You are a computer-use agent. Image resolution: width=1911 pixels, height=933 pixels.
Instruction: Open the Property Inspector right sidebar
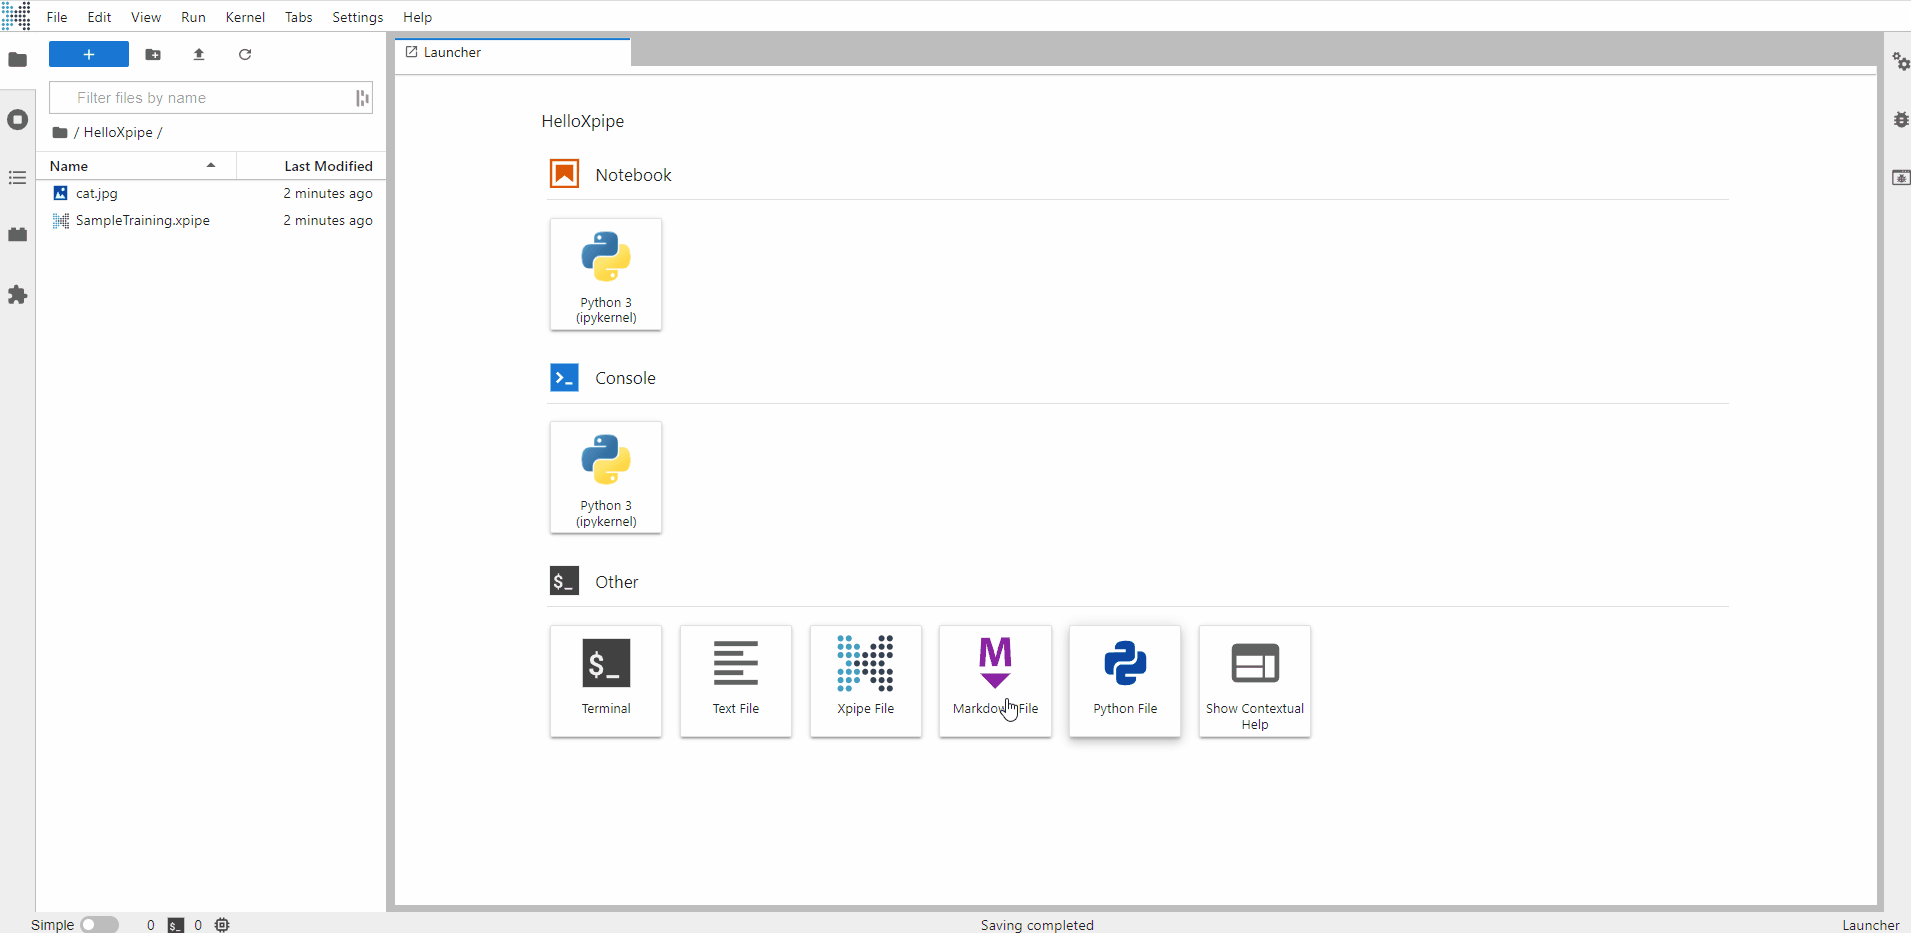[1900, 62]
